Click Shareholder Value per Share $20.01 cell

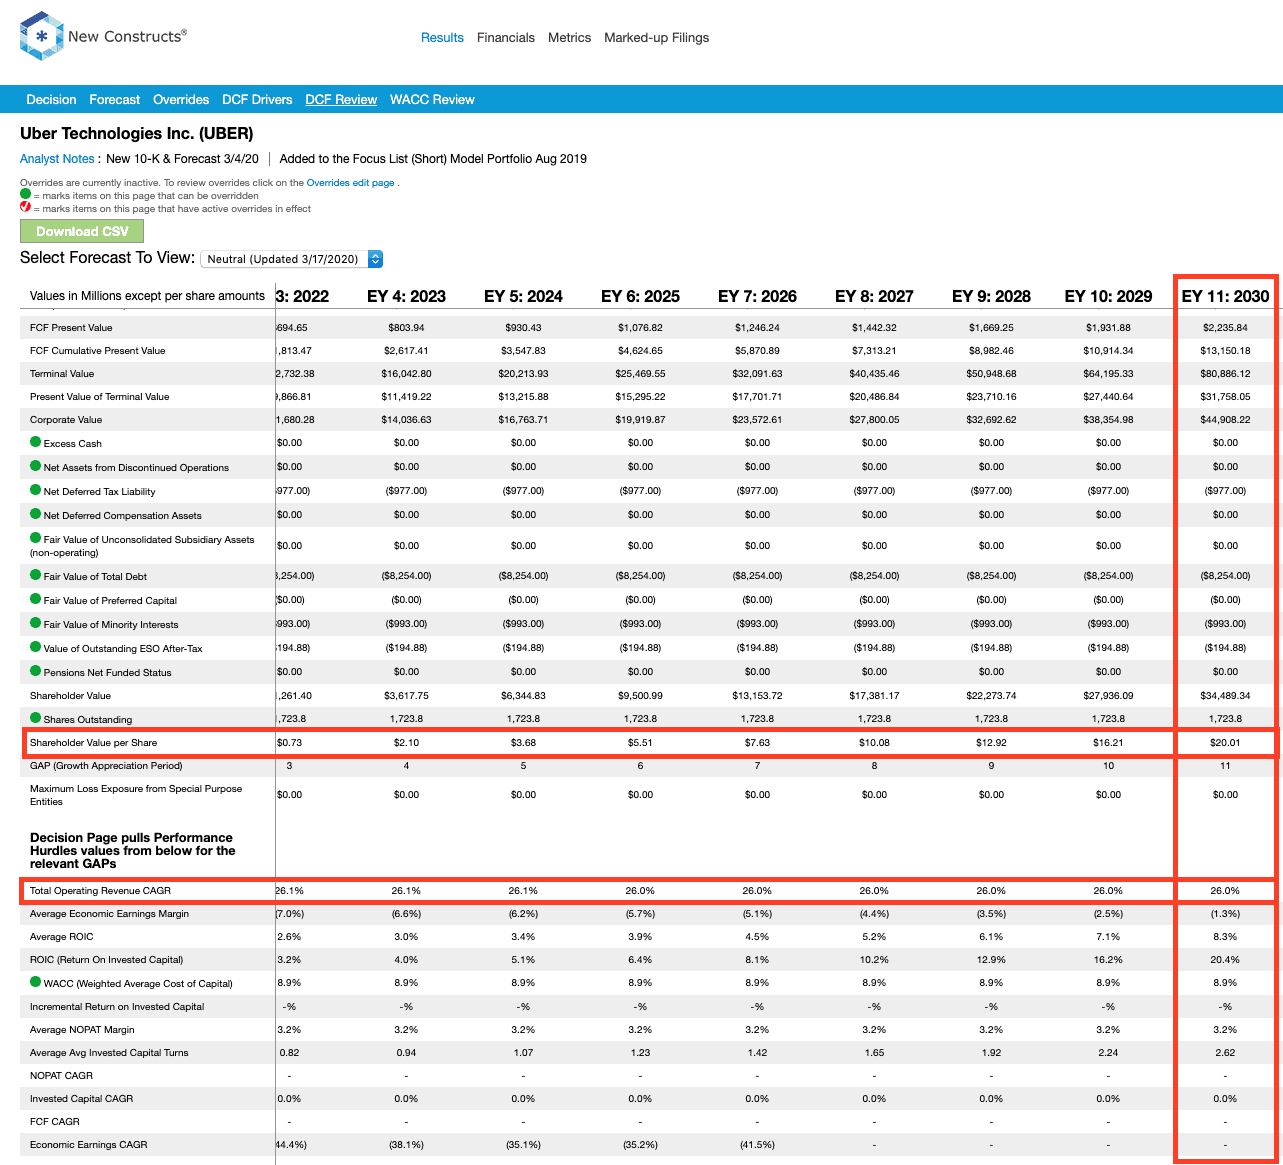1225,743
